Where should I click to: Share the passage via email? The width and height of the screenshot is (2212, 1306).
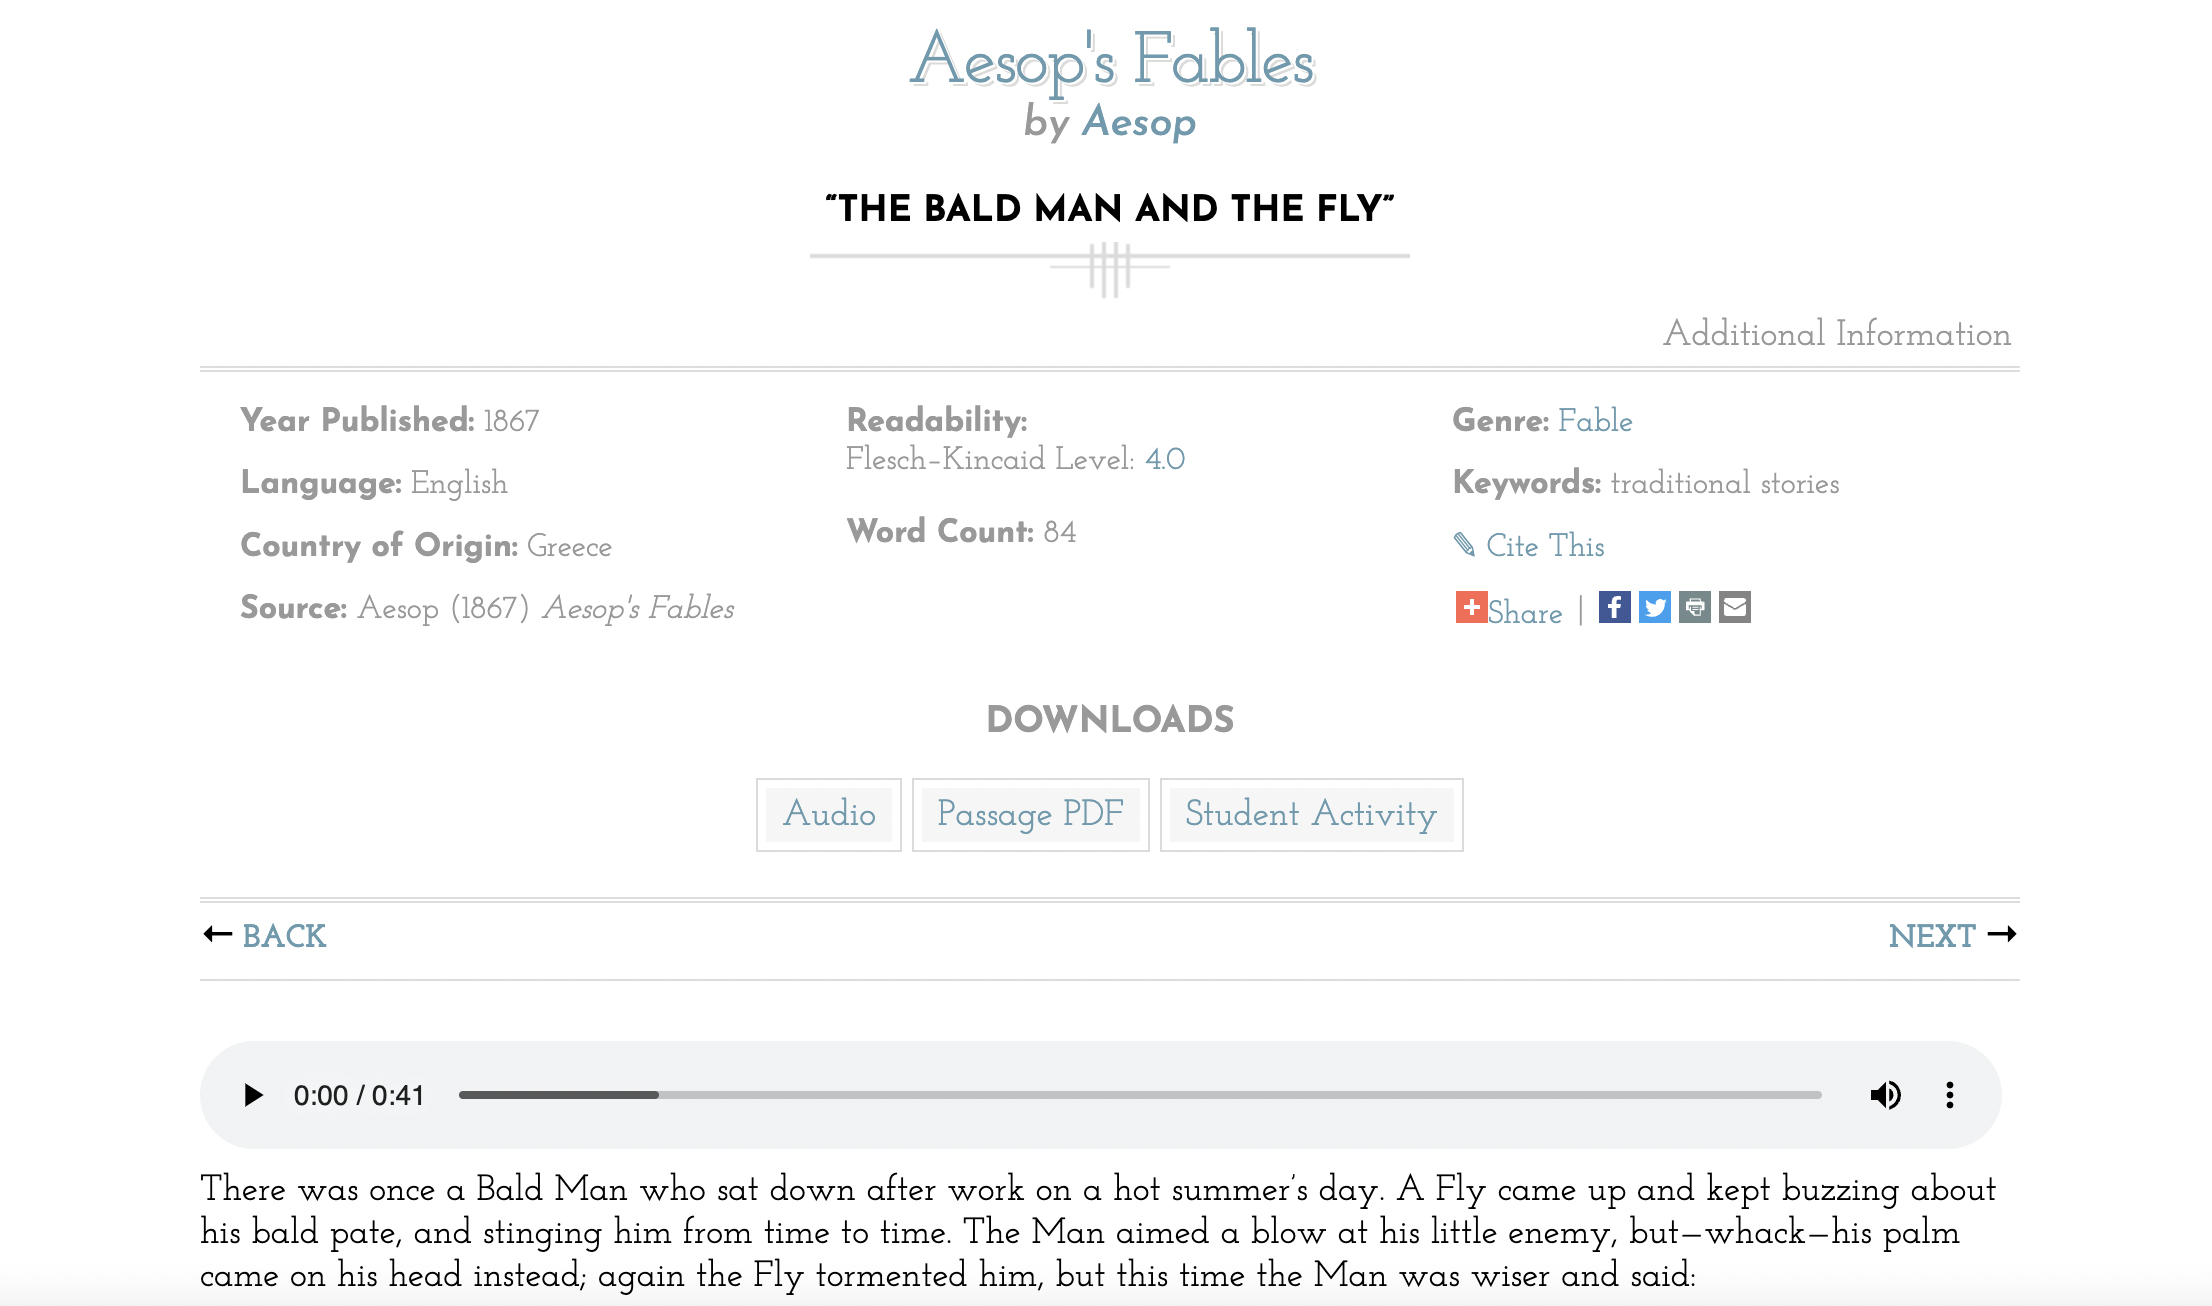(x=1735, y=607)
